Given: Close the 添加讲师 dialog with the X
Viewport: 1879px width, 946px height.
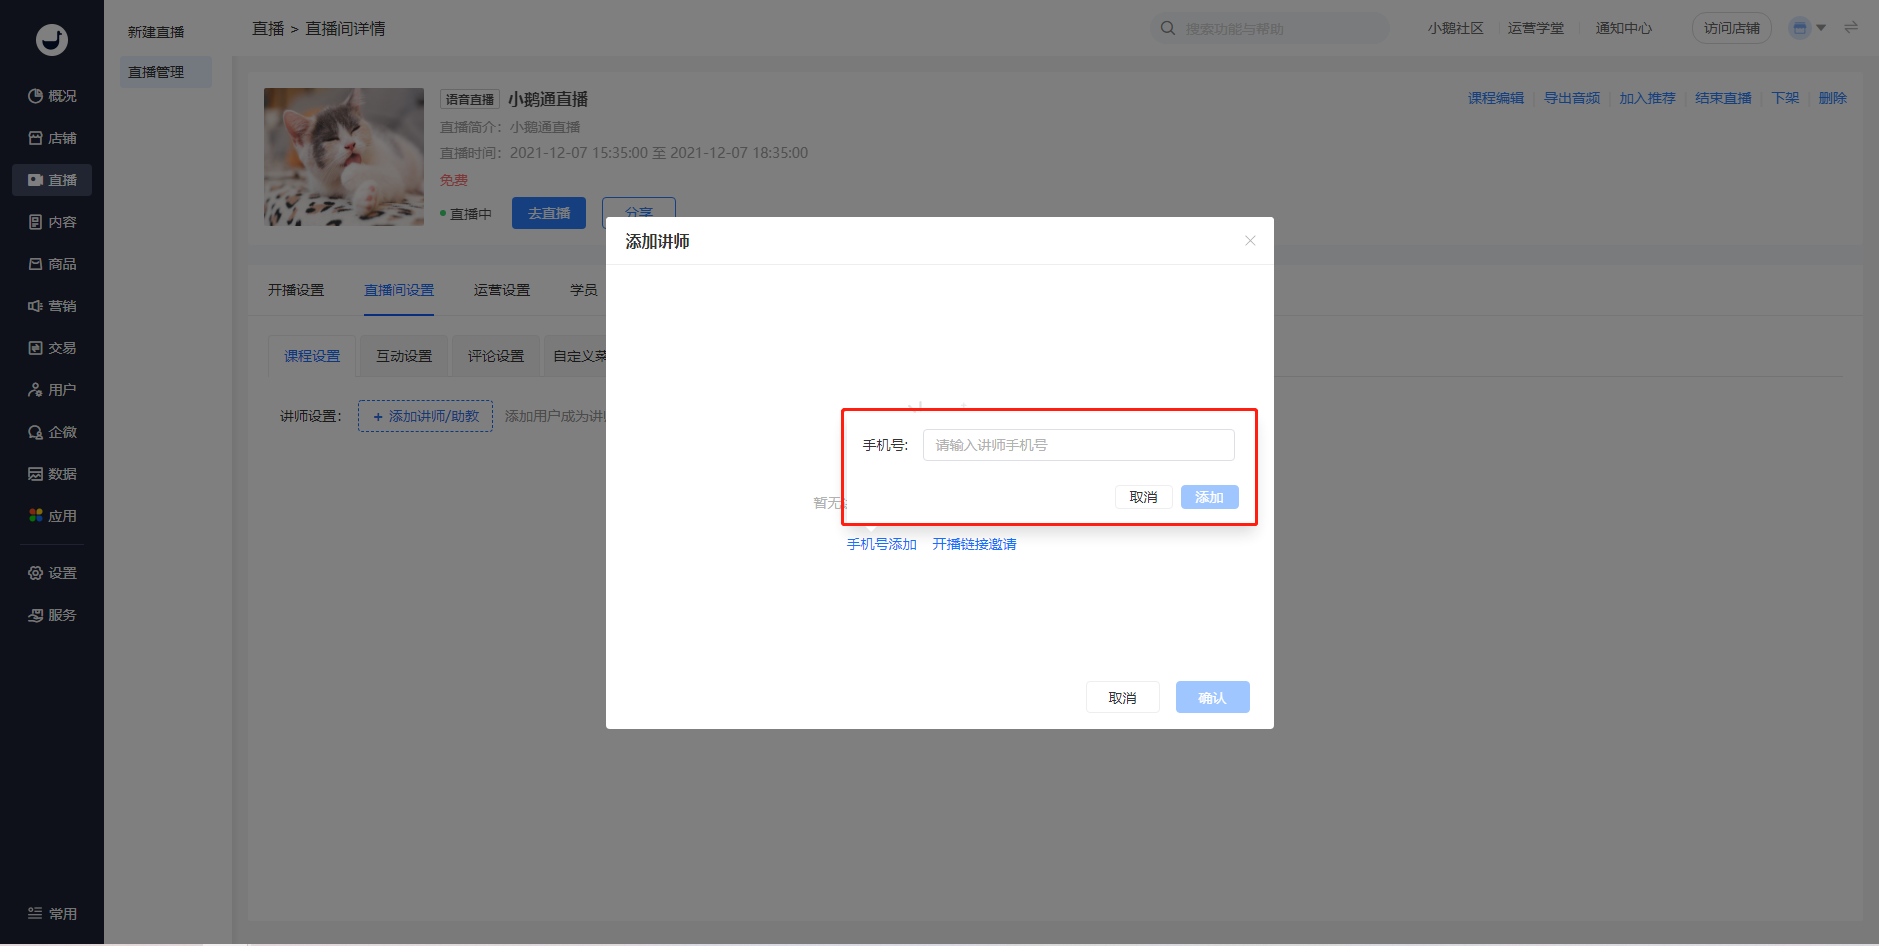Looking at the screenshot, I should pyautogui.click(x=1250, y=241).
